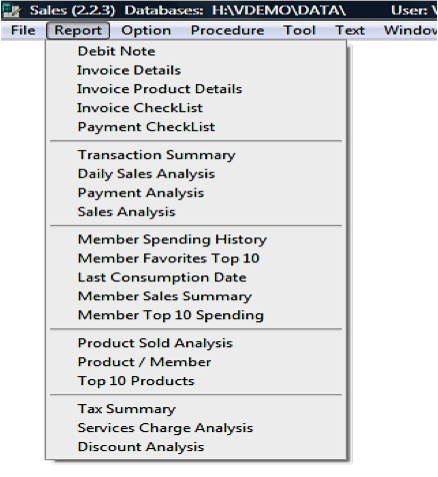This screenshot has width=438, height=477.
Task: Open Payment CheckList report
Action: pos(196,127)
